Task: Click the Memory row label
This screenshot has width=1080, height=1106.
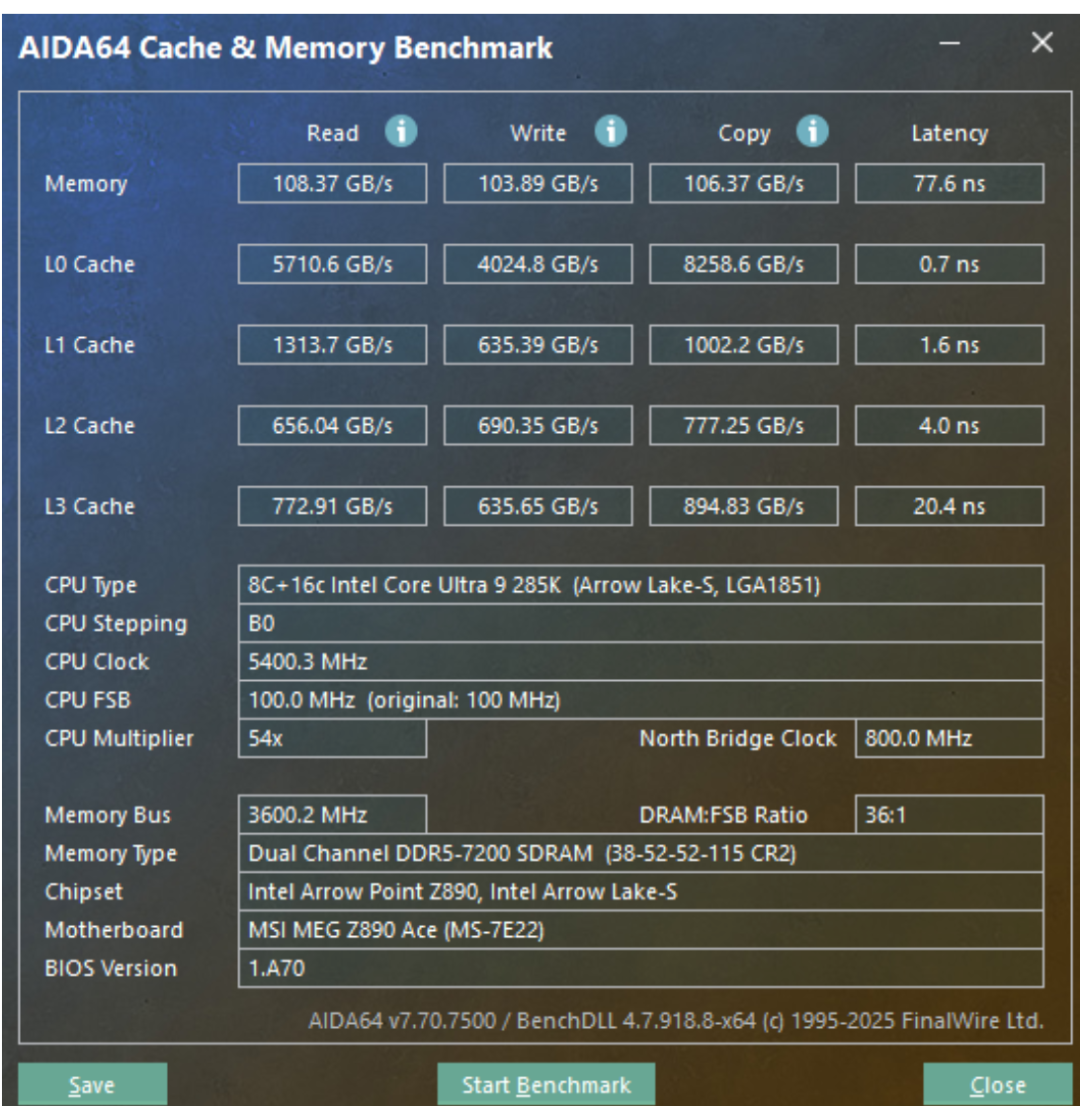Action: click(x=86, y=184)
